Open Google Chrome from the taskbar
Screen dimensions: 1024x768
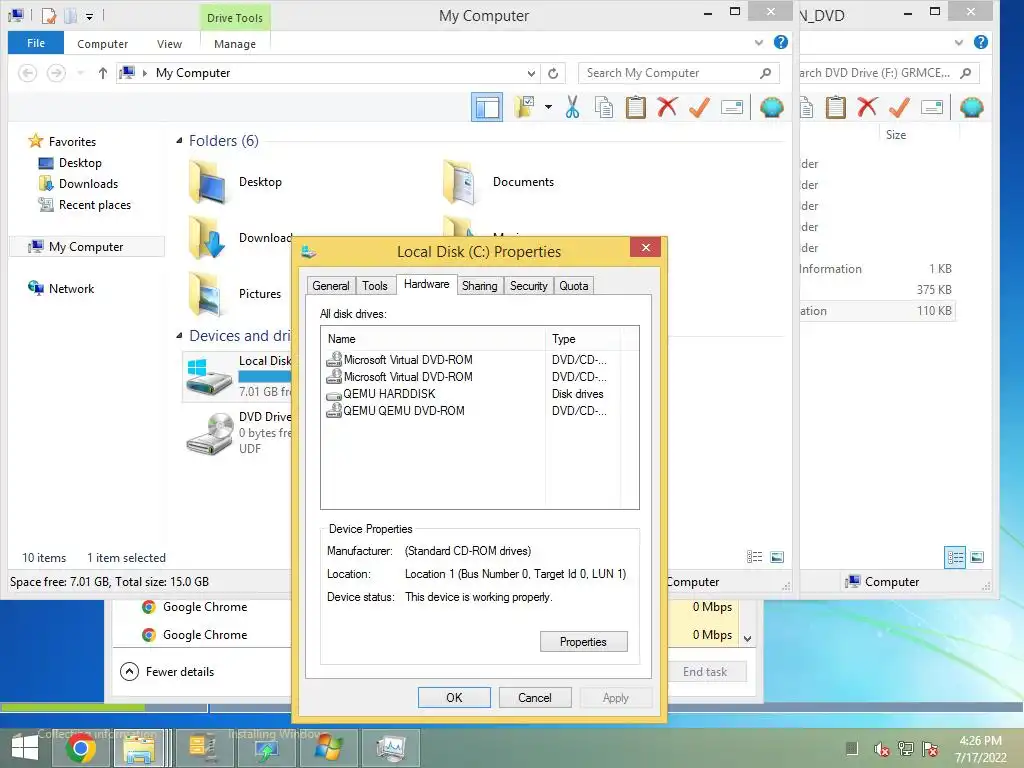tap(80, 748)
